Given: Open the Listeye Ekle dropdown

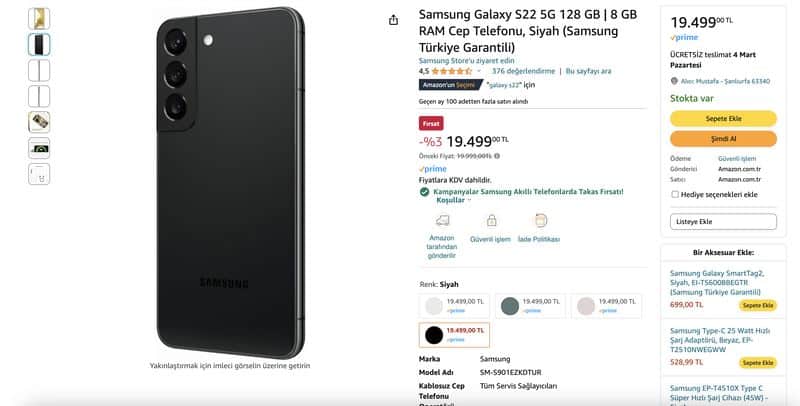Looking at the screenshot, I should [723, 222].
